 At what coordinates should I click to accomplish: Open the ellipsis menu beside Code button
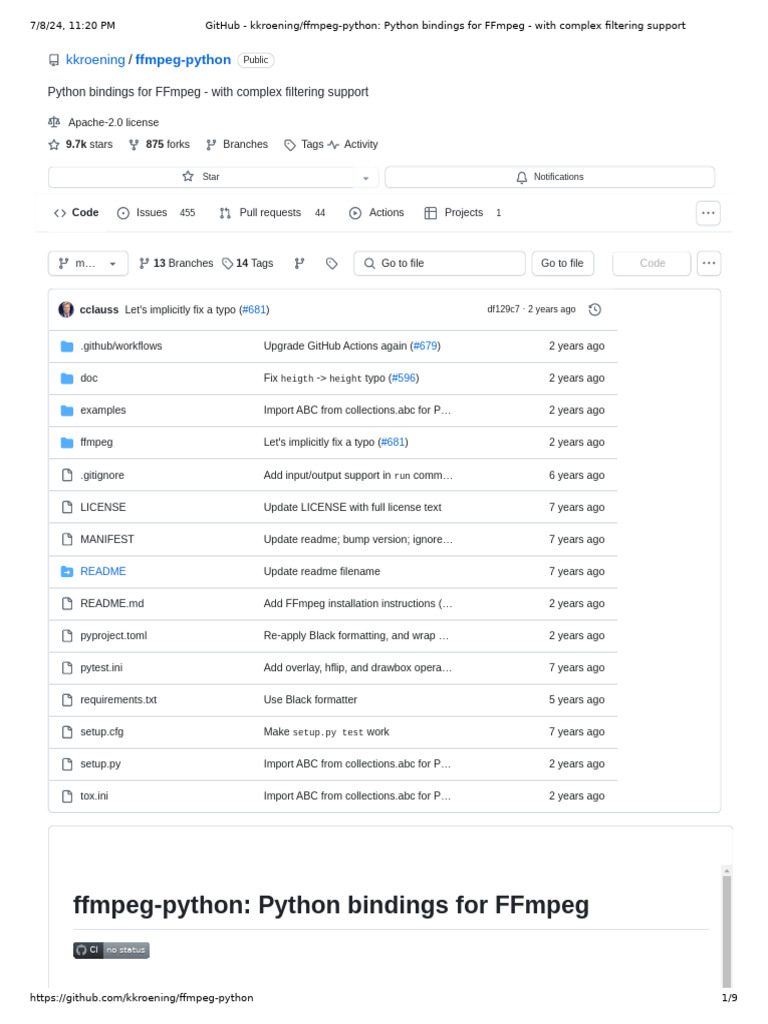pyautogui.click(x=709, y=263)
